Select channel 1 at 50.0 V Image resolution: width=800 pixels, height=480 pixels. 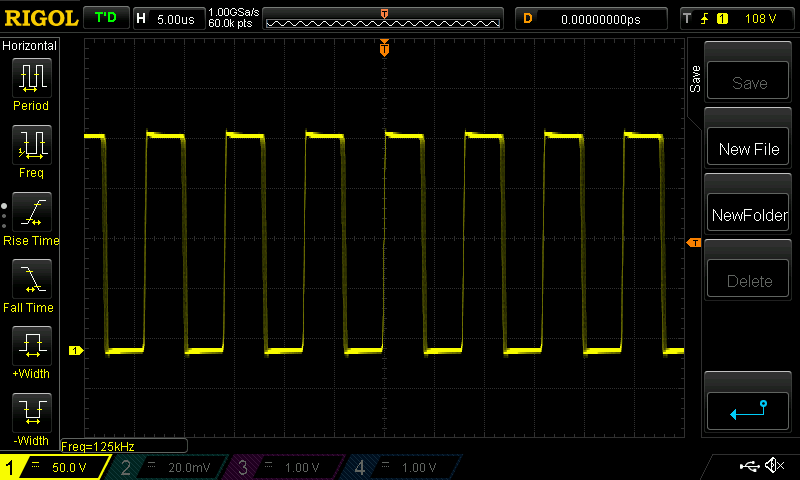tap(55, 467)
